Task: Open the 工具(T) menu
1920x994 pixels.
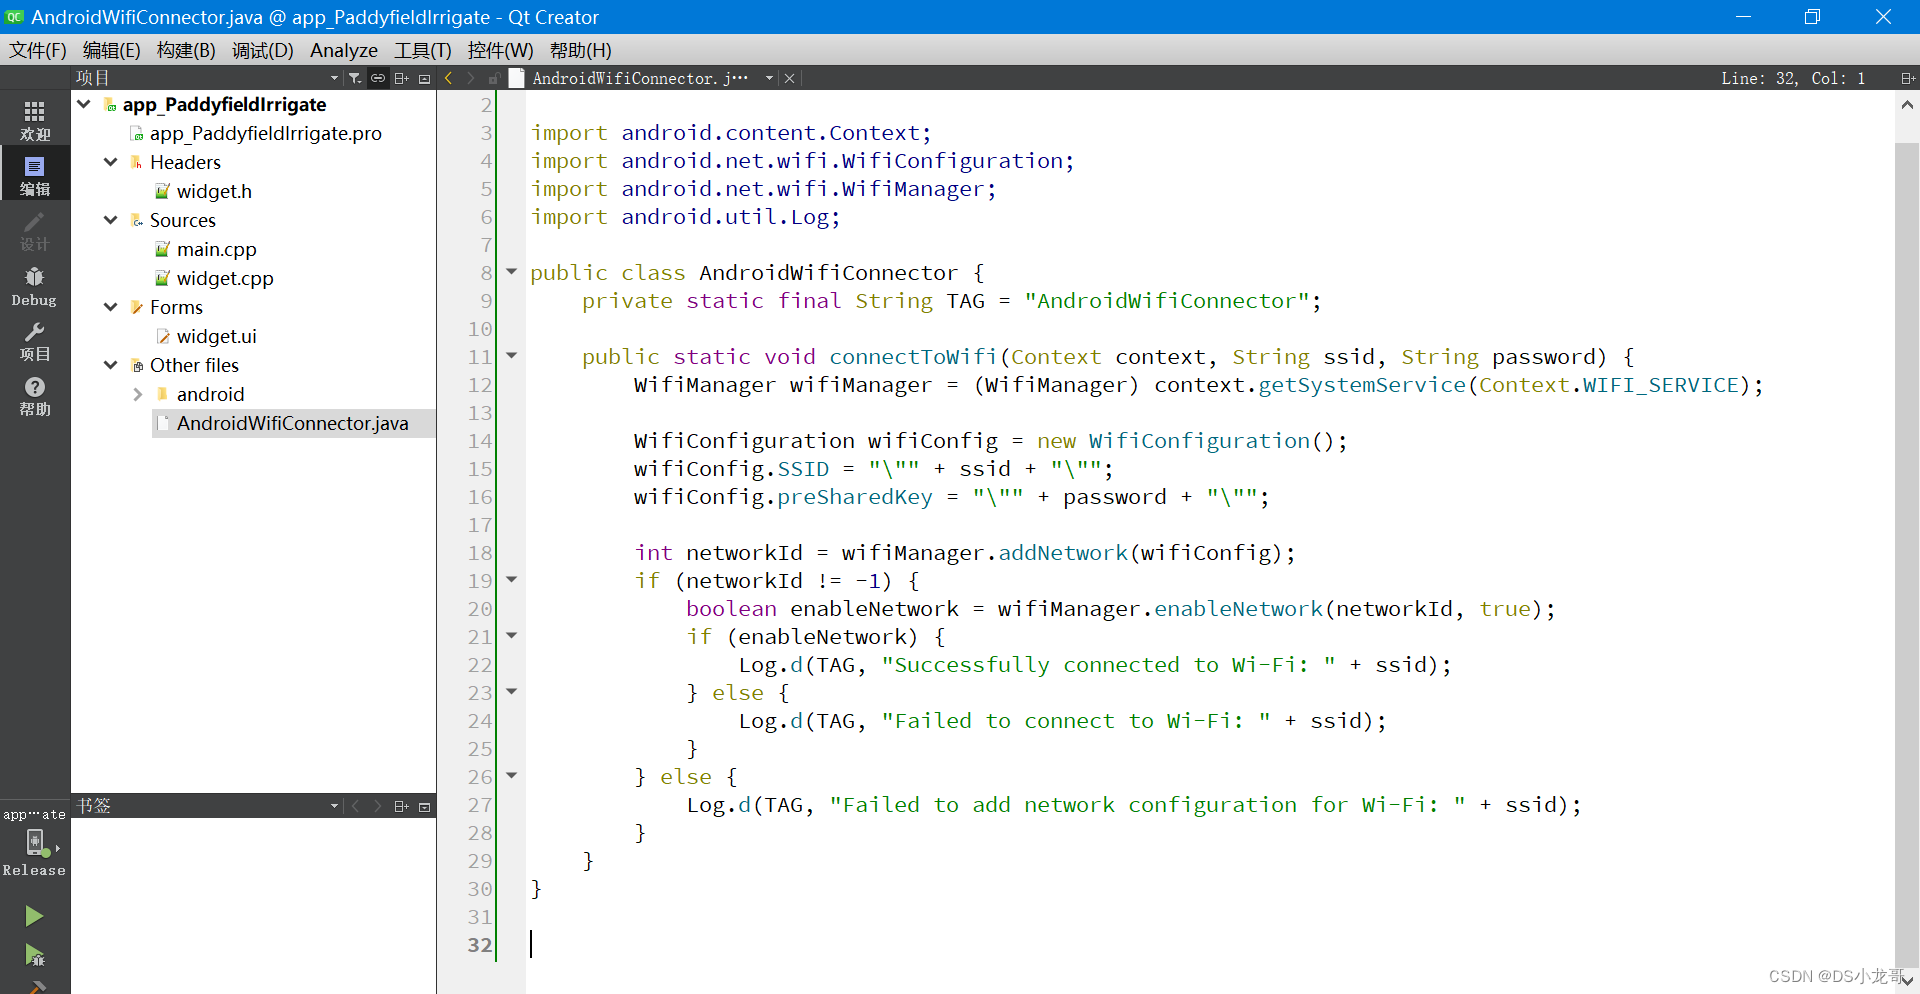Action: tap(423, 50)
